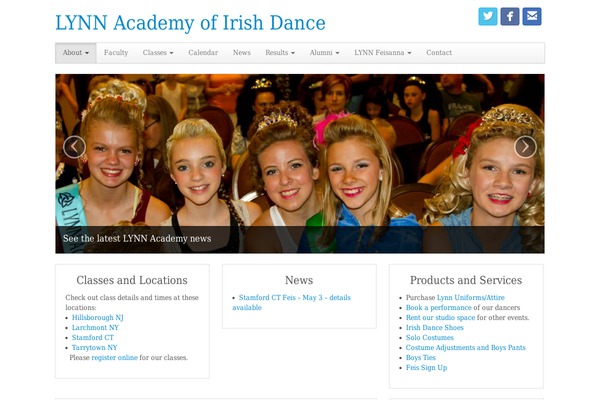Click the LYNN Academy of Irish Dance title

pyautogui.click(x=191, y=23)
